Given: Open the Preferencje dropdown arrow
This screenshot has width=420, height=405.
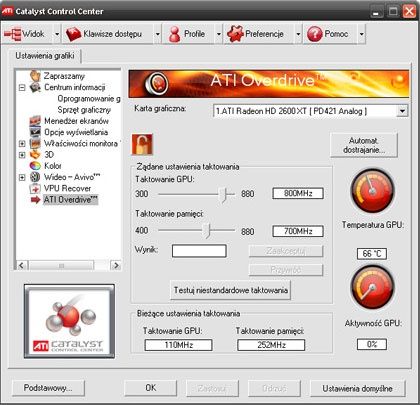Looking at the screenshot, I should click(298, 34).
